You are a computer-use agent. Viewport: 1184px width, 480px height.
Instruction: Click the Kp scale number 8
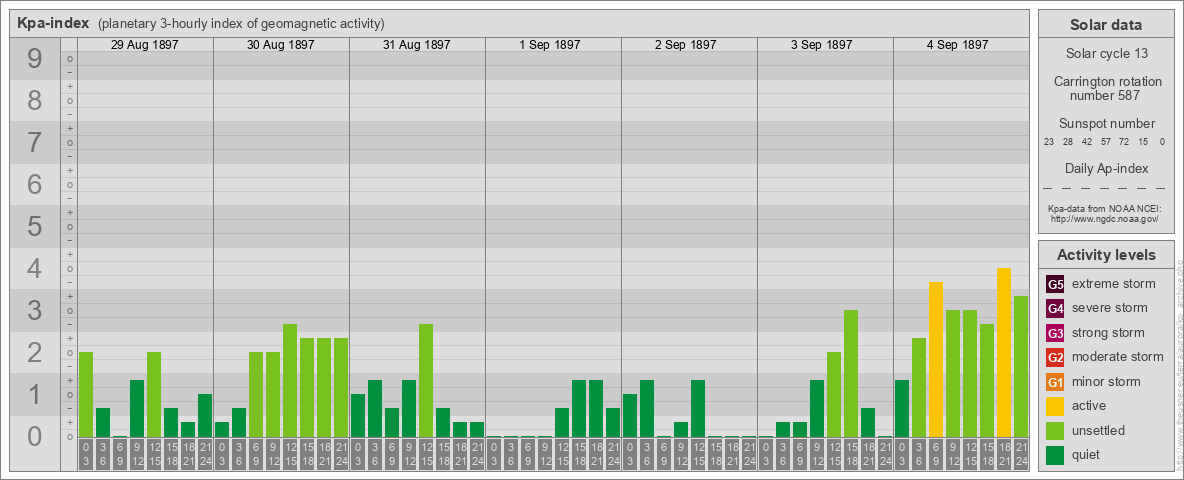pos(35,100)
